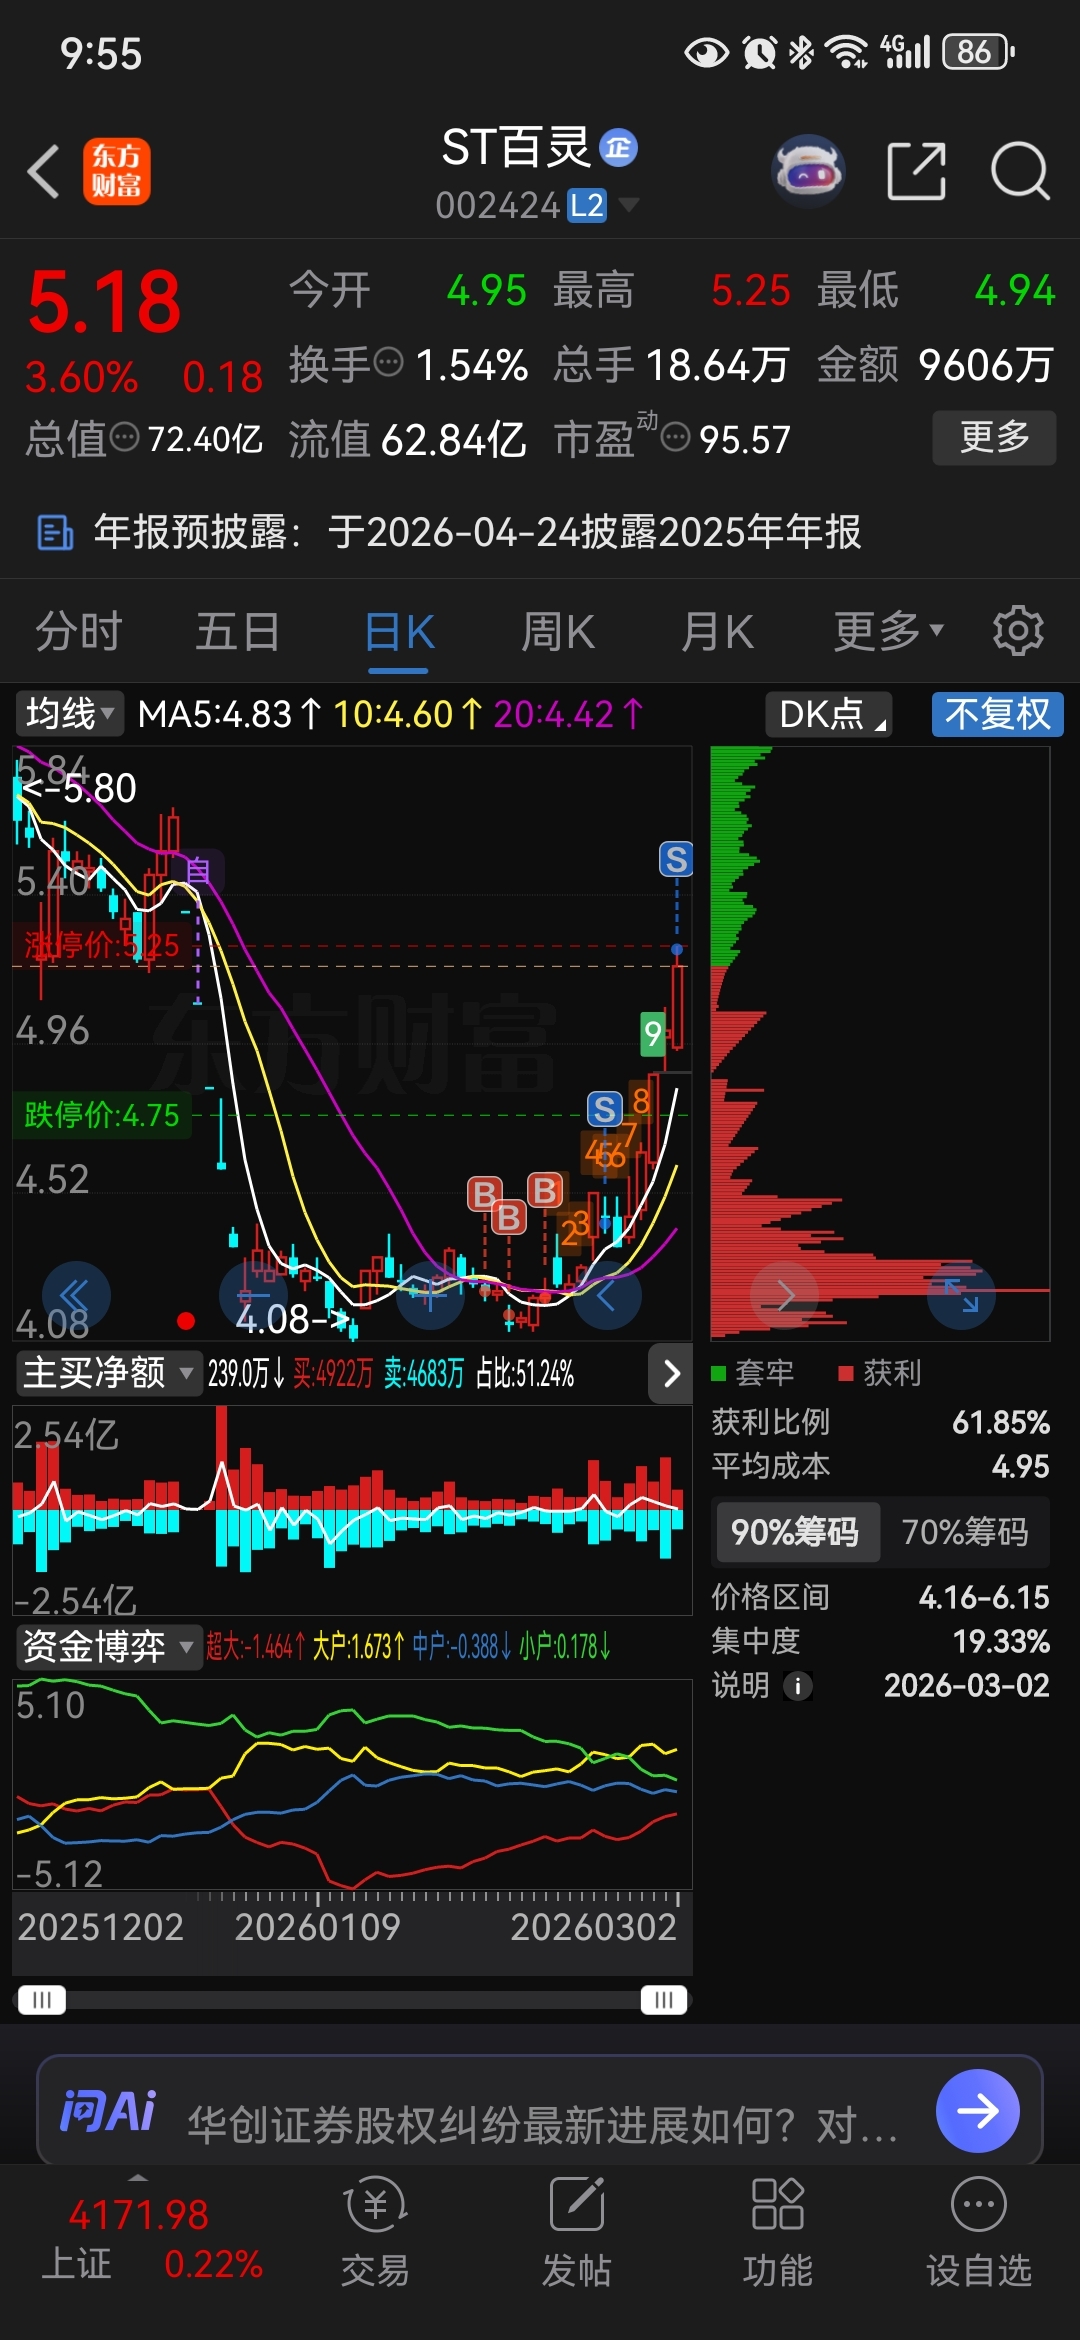Tap the 集中度 19.33% value
Image resolution: width=1080 pixels, height=2340 pixels.
point(1000,1642)
